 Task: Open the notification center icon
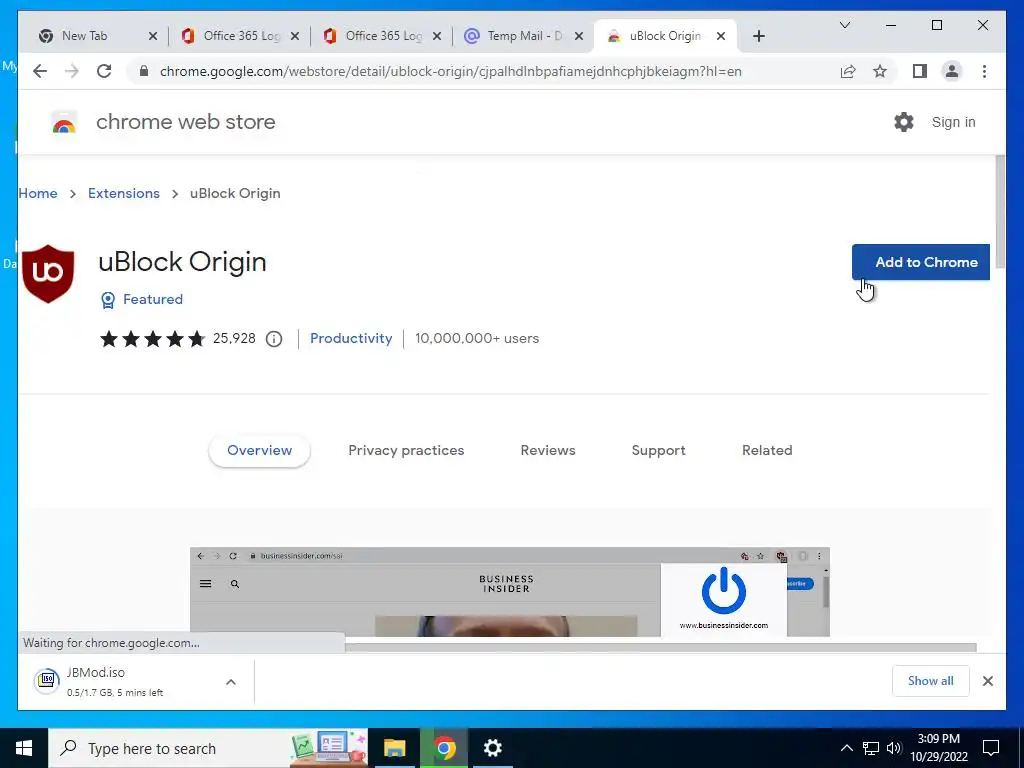(991, 748)
